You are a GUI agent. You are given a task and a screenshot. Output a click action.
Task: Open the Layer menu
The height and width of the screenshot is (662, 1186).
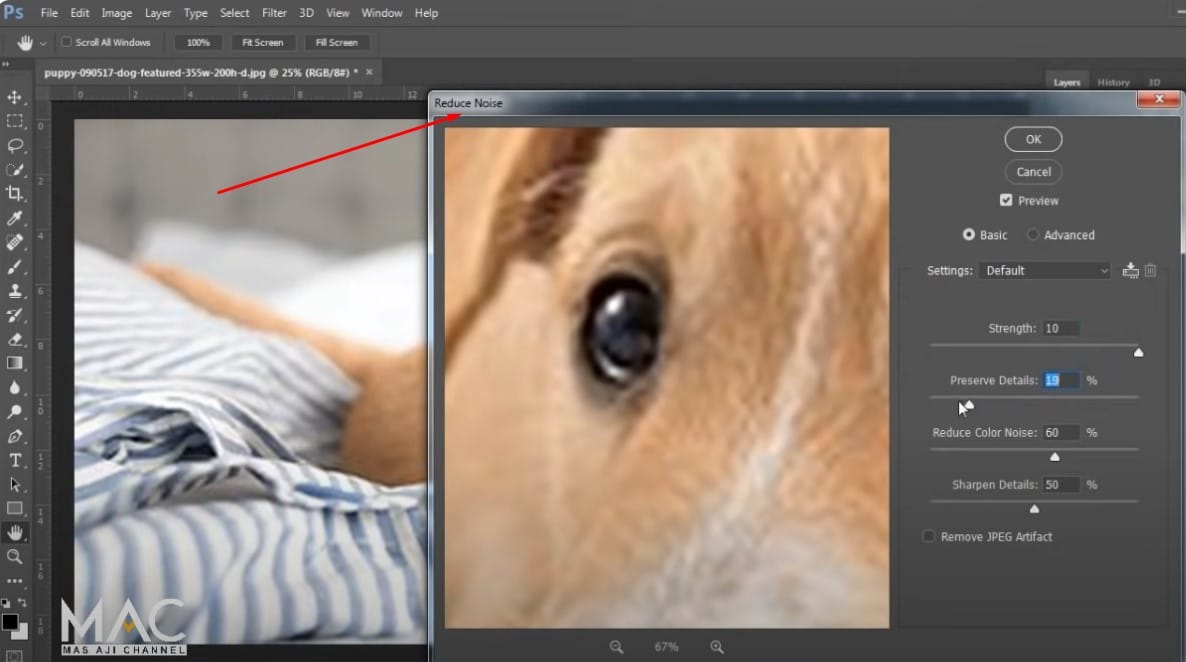point(157,13)
